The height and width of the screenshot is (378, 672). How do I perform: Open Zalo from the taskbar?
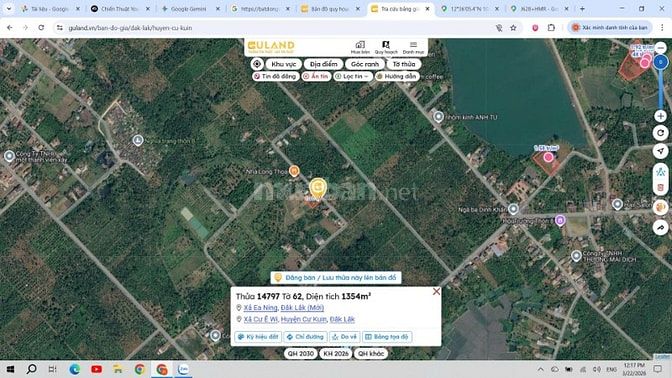click(x=183, y=369)
